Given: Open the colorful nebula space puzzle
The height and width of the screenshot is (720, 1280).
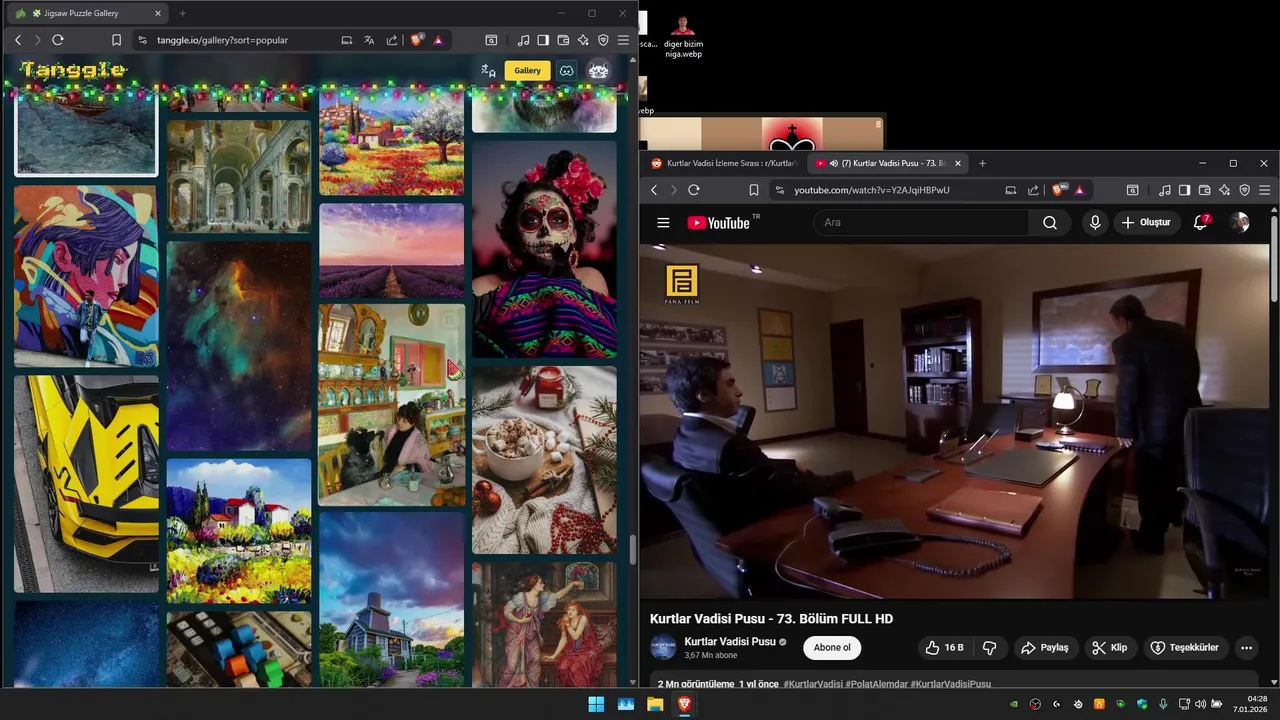Looking at the screenshot, I should tap(239, 346).
